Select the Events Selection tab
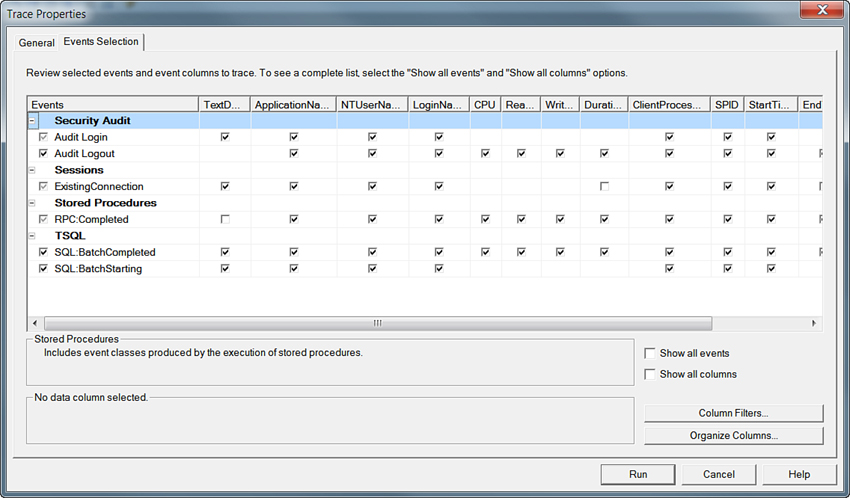This screenshot has height=498, width=850. 102,42
